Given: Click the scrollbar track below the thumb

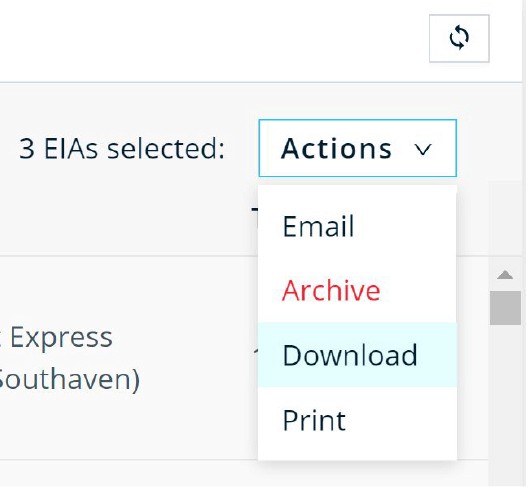Looking at the screenshot, I should coord(505,406).
